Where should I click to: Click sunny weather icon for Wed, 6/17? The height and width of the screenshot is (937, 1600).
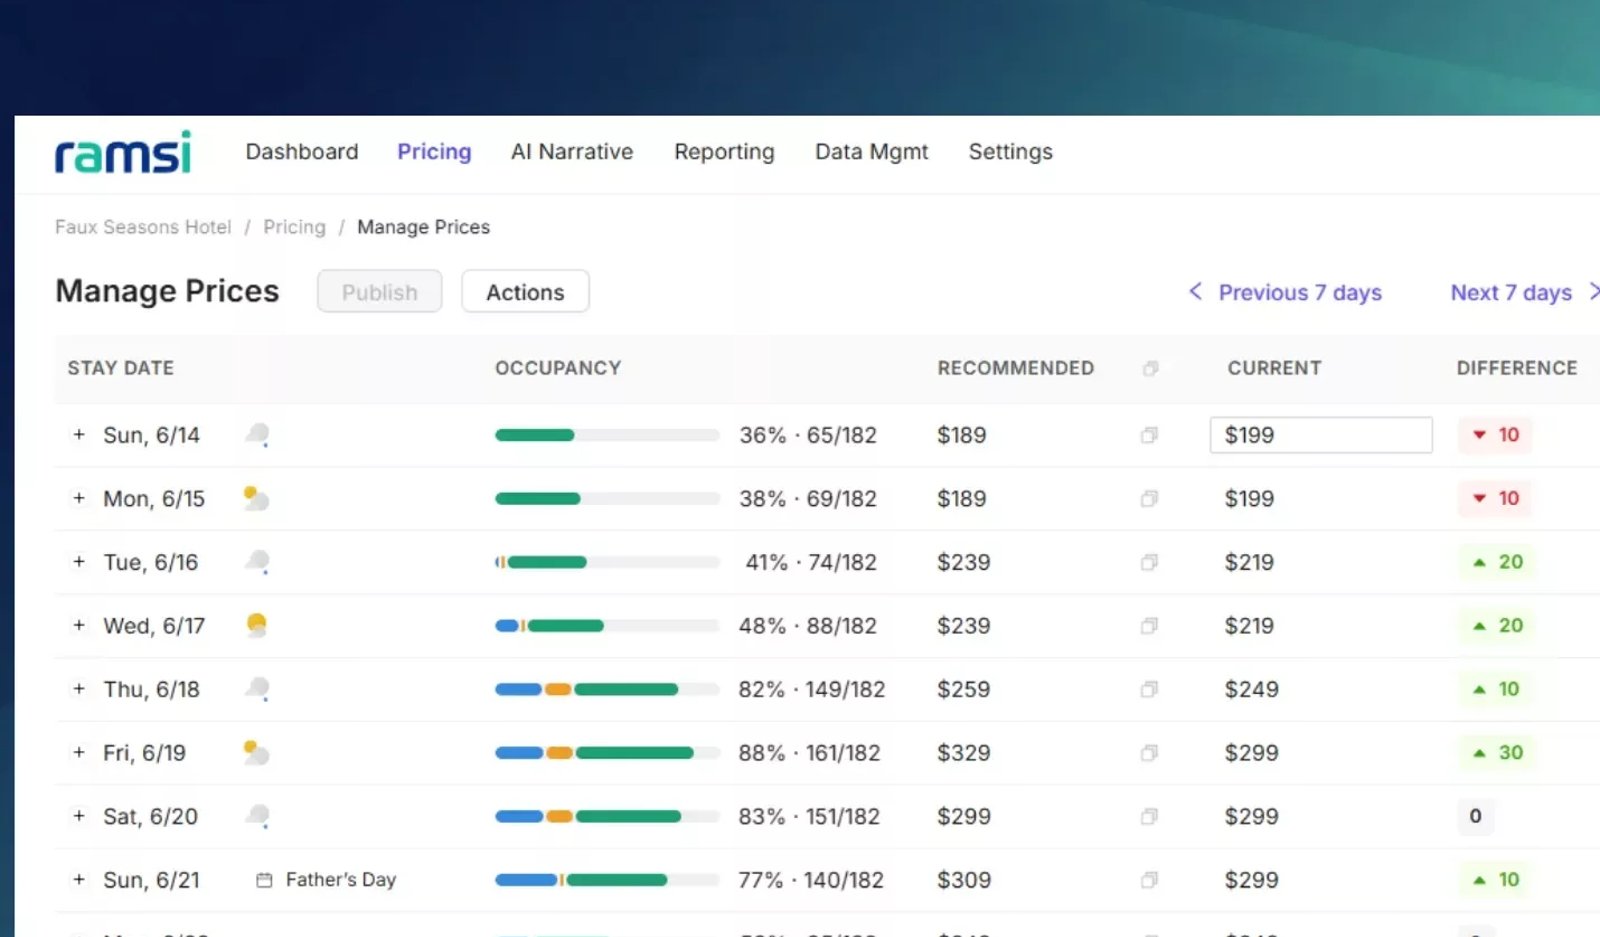(x=256, y=625)
